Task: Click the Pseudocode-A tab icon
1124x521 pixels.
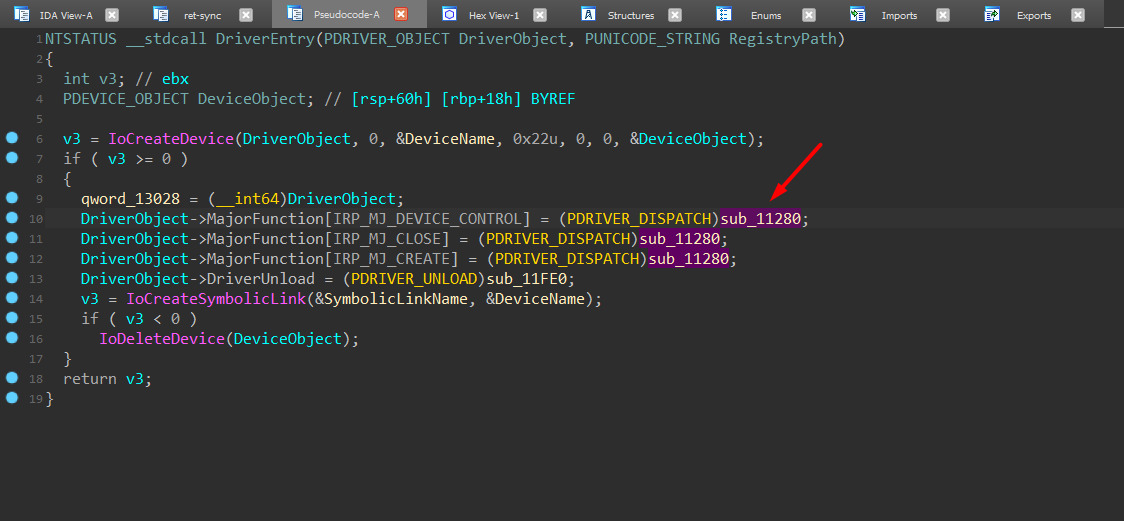Action: pos(294,14)
